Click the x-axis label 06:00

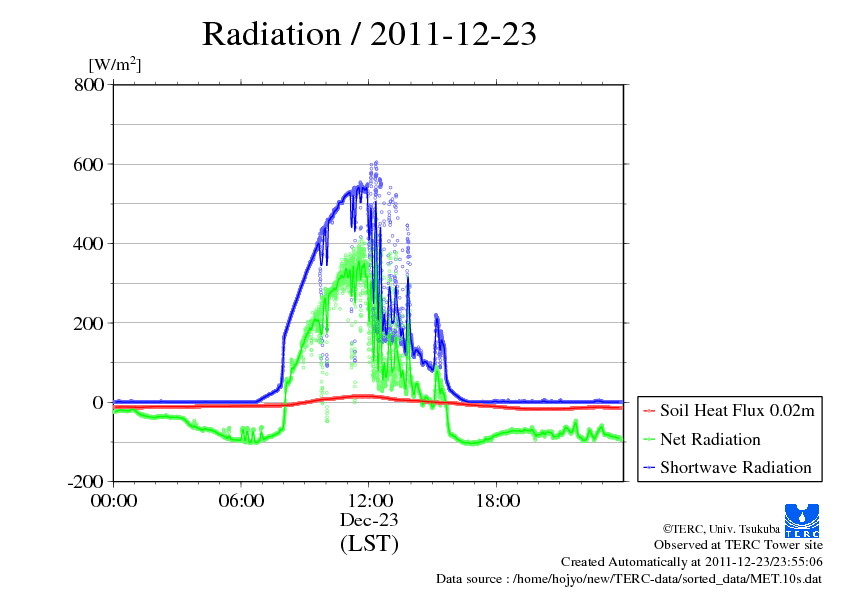click(241, 501)
